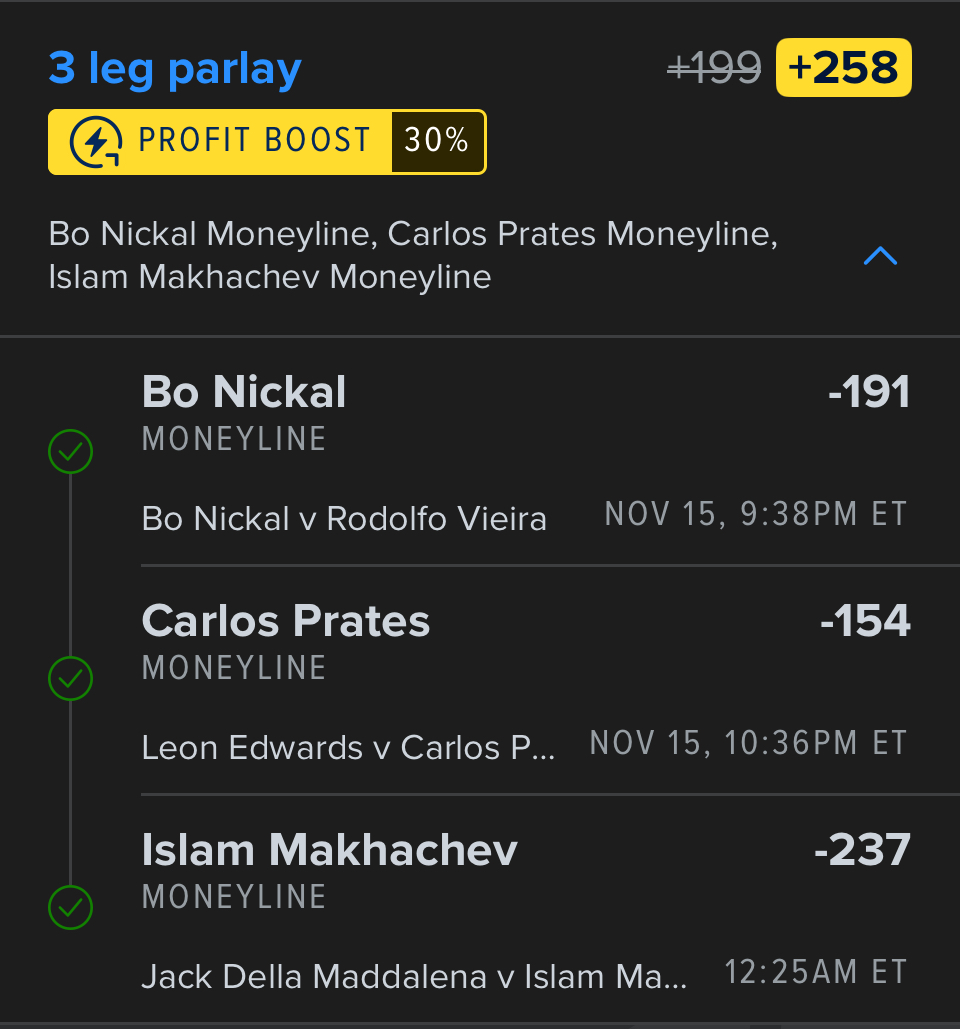Click the green check icon beside Islam Makhachev

tap(71, 908)
